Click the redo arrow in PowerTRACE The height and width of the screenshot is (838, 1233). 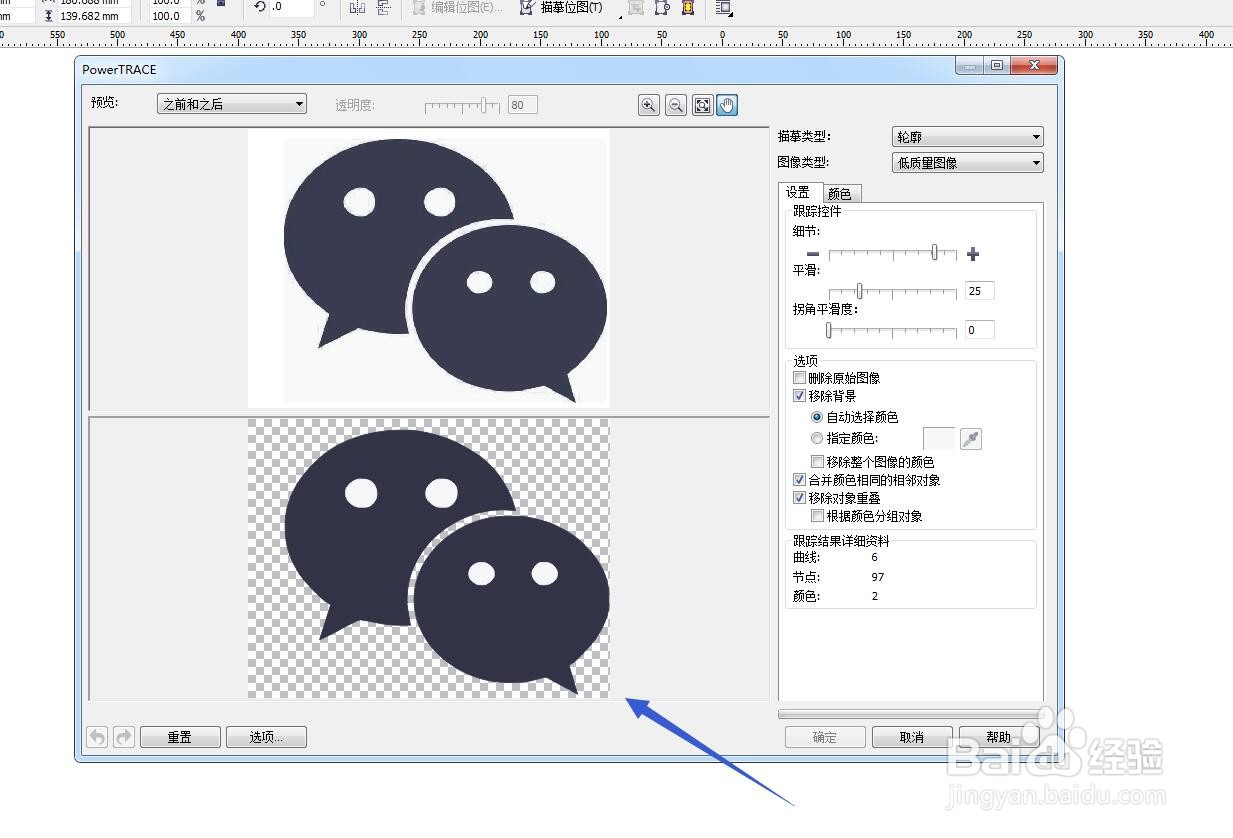(x=123, y=736)
